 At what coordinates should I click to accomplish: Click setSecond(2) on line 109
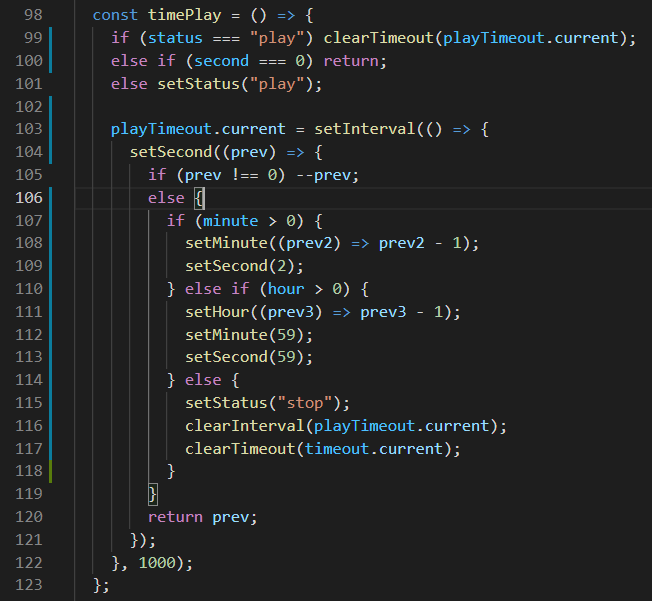tap(240, 266)
